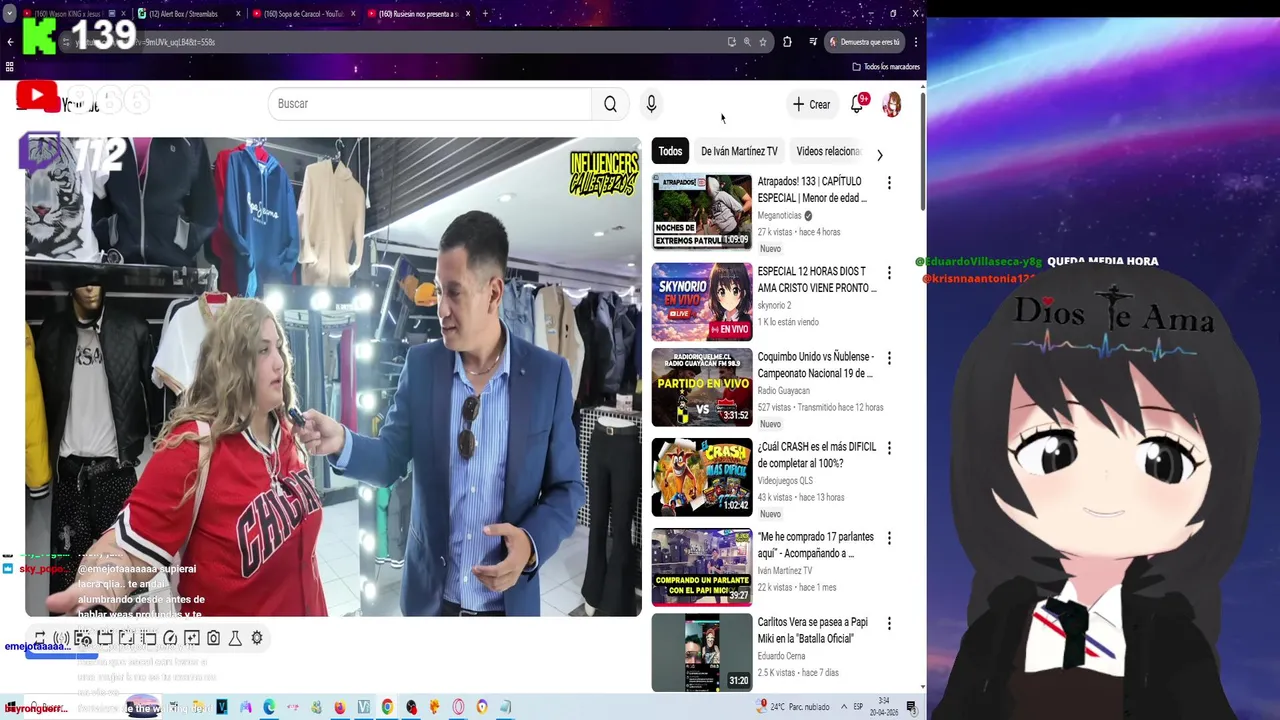Open the Chrome three-dot menu
This screenshot has height=720, width=1280.
916,42
